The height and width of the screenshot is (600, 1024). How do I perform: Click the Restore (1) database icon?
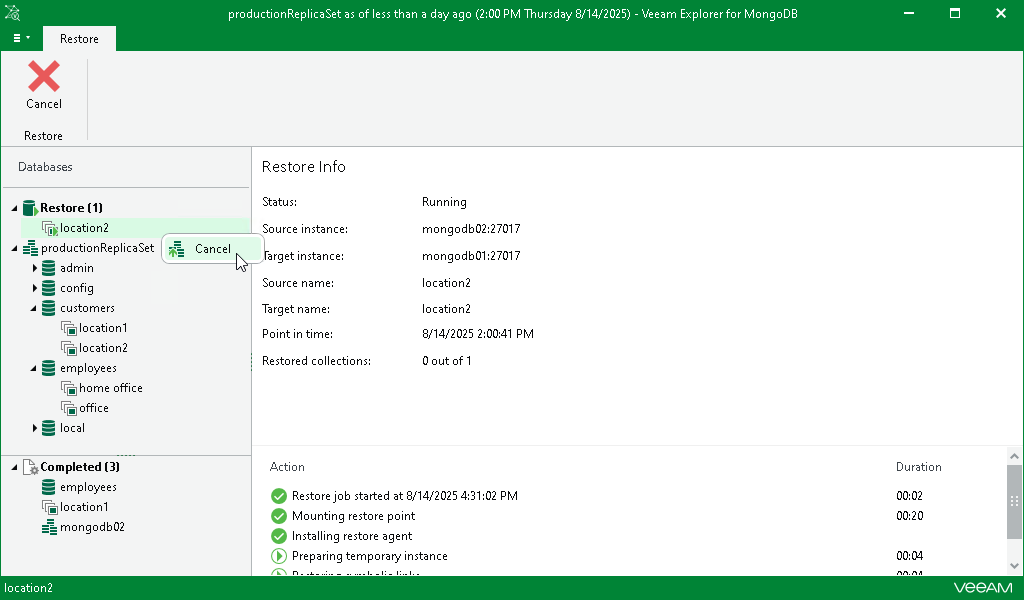tap(30, 208)
